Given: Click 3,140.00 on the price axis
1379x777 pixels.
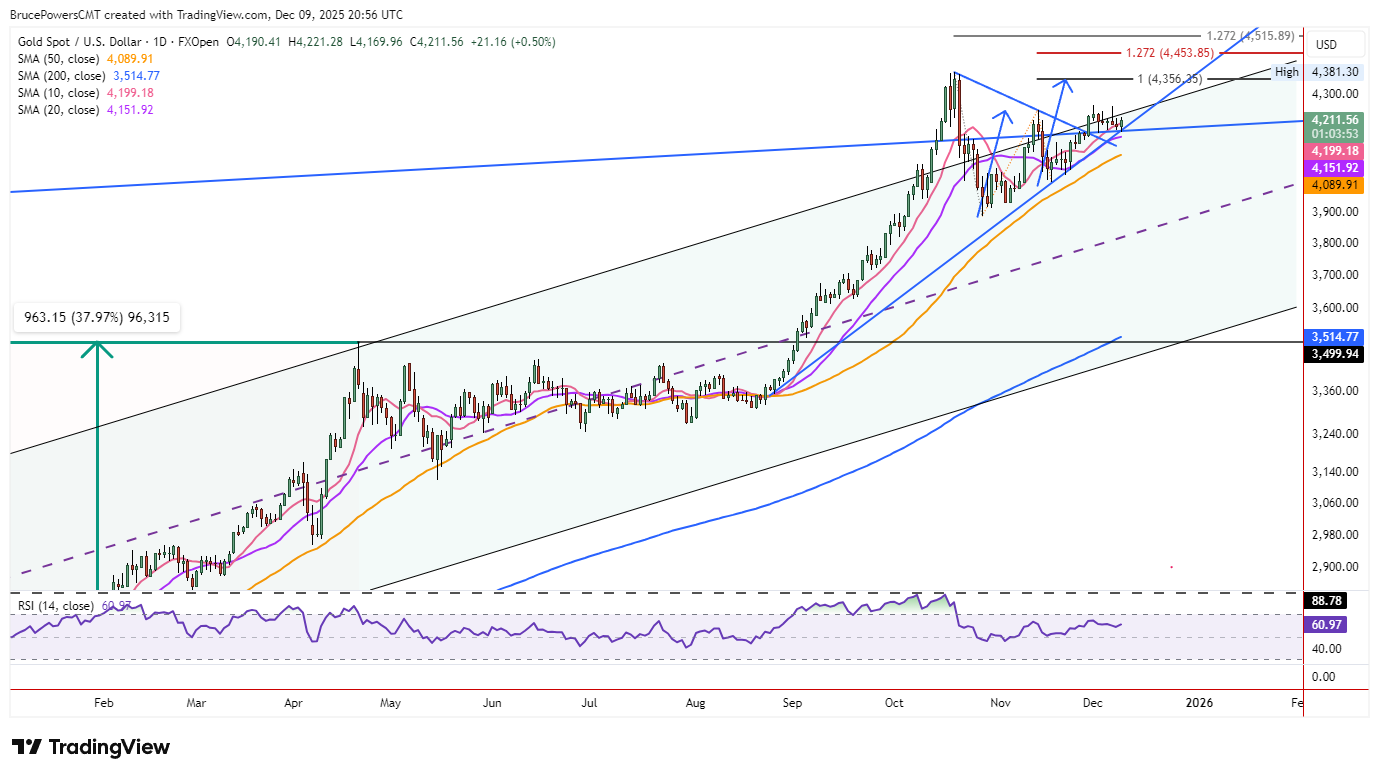Looking at the screenshot, I should (1335, 472).
